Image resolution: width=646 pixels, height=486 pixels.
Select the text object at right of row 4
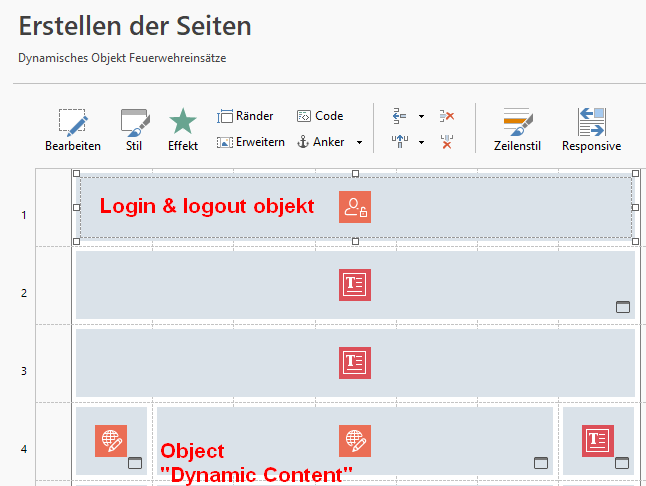(598, 440)
